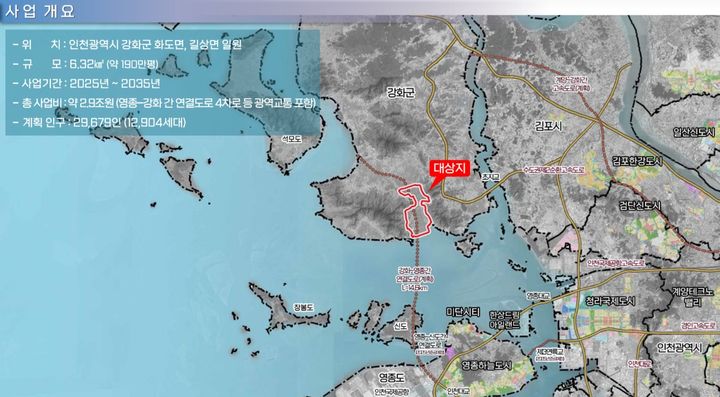Select the 계획 인구 29,679인 line
The height and width of the screenshot is (397, 720).
(99, 123)
